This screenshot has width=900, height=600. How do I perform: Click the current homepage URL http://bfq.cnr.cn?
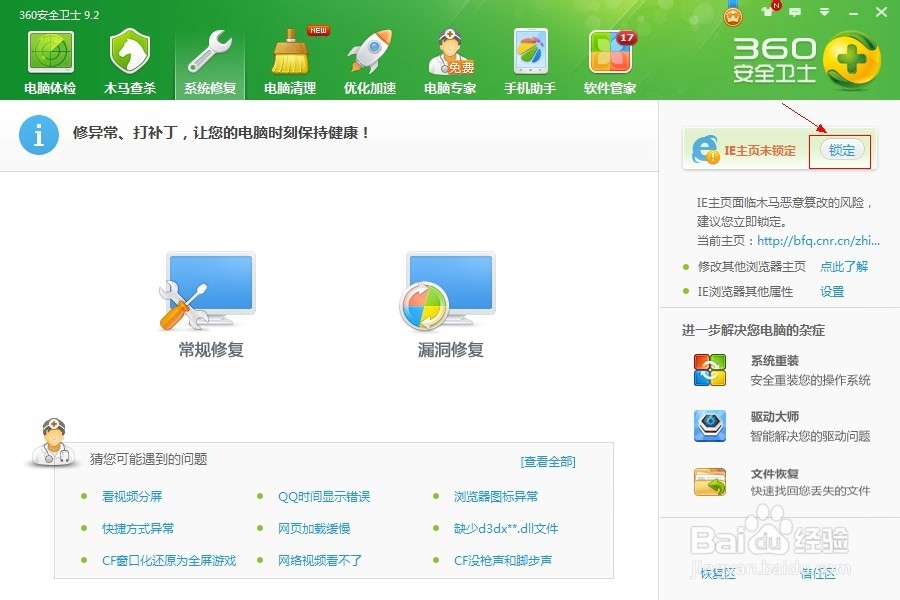click(820, 240)
